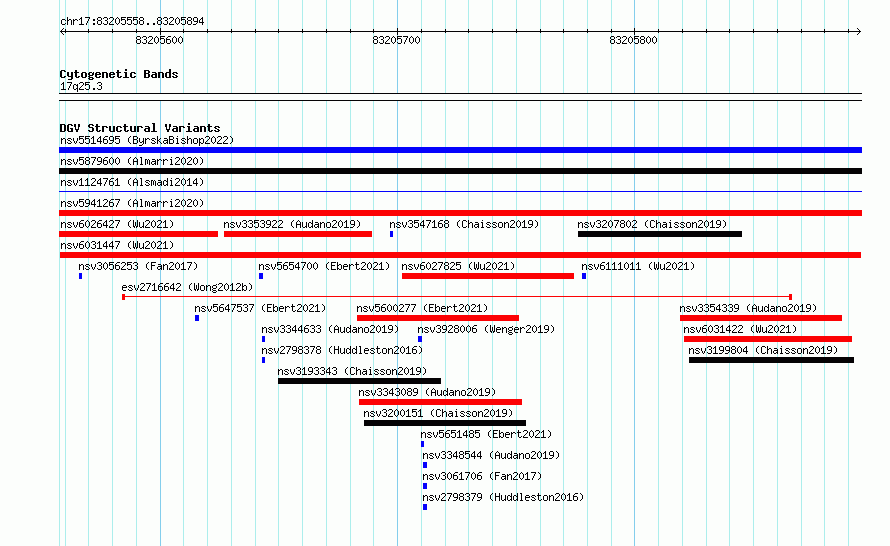Select nsv5941267 (Almarri2020) label

click(x=132, y=203)
